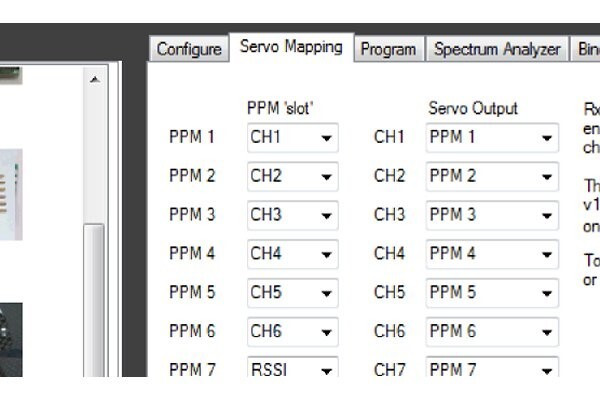Open the PPM 4 slot dropdown
The image size is (600, 400).
point(292,254)
